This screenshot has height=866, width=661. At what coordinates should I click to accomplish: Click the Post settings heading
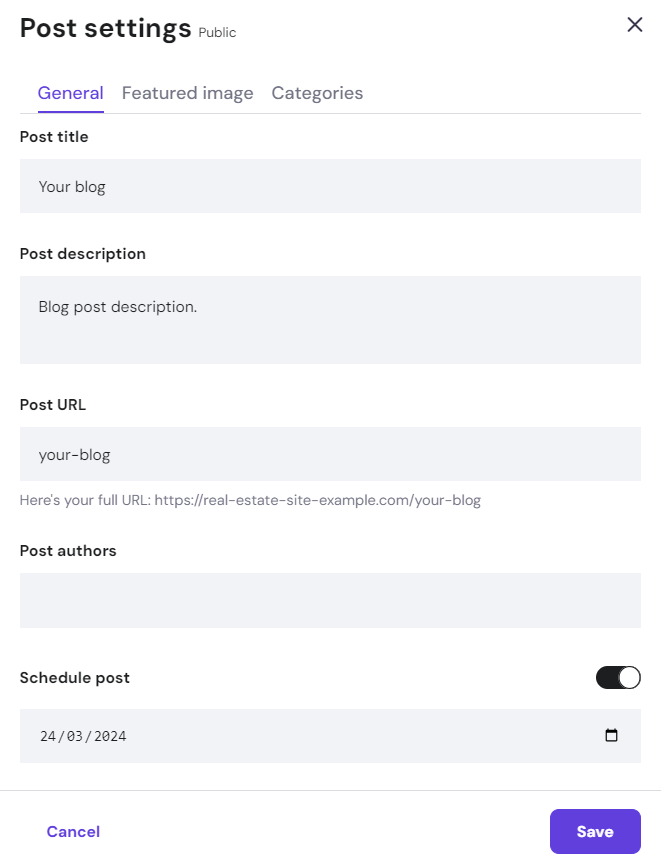[x=105, y=28]
